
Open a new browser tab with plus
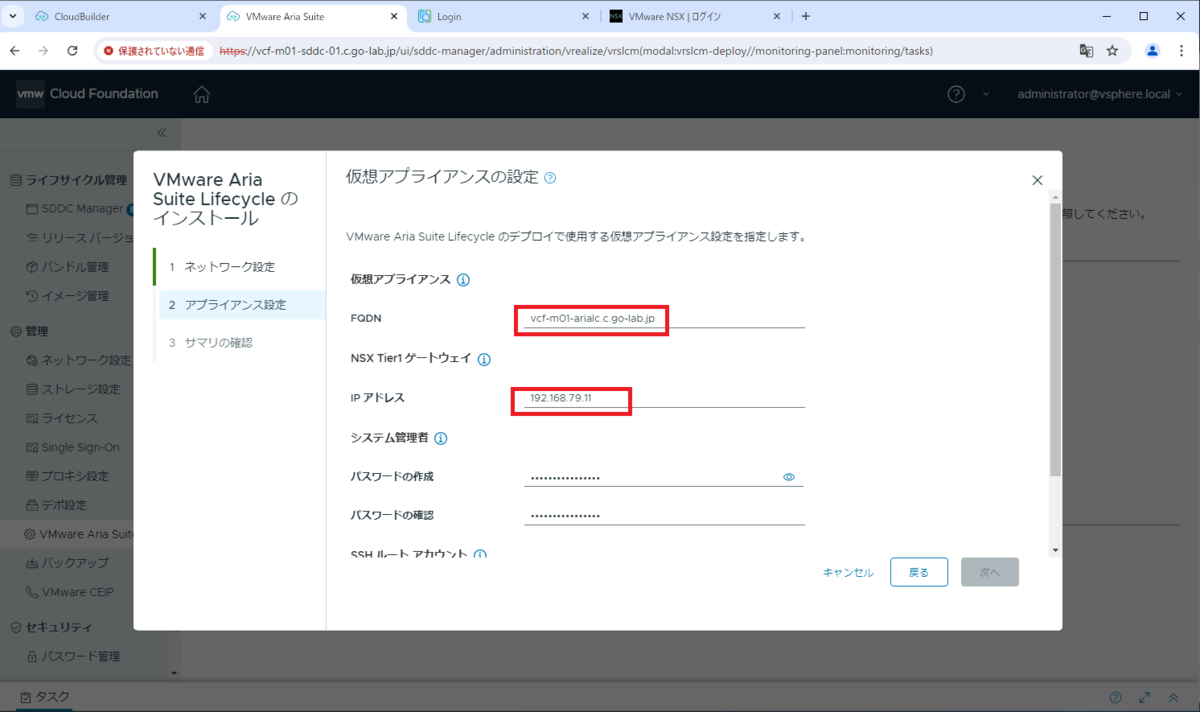[806, 16]
